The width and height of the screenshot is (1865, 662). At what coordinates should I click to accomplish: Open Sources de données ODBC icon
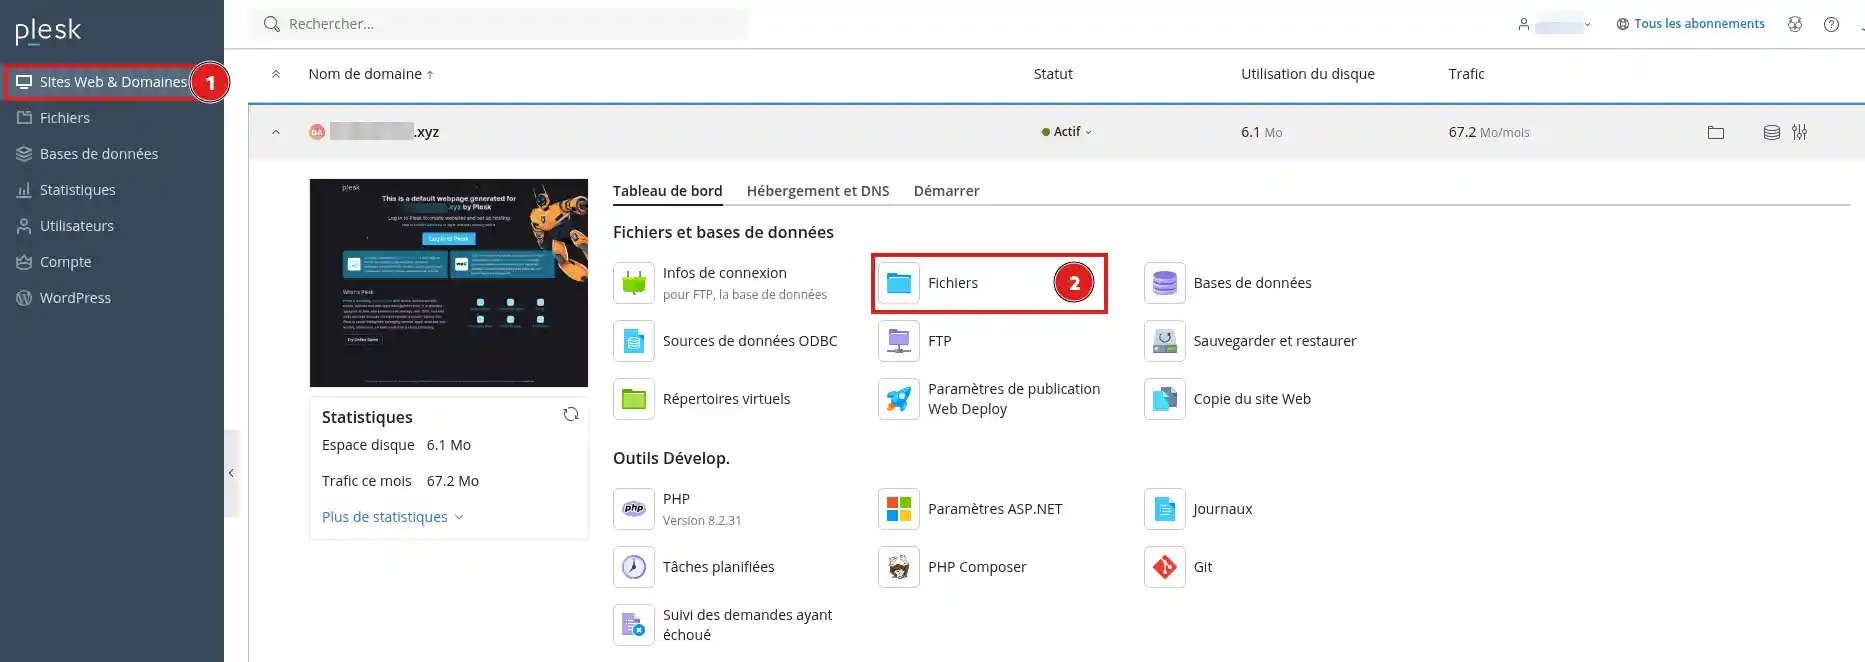pyautogui.click(x=634, y=341)
